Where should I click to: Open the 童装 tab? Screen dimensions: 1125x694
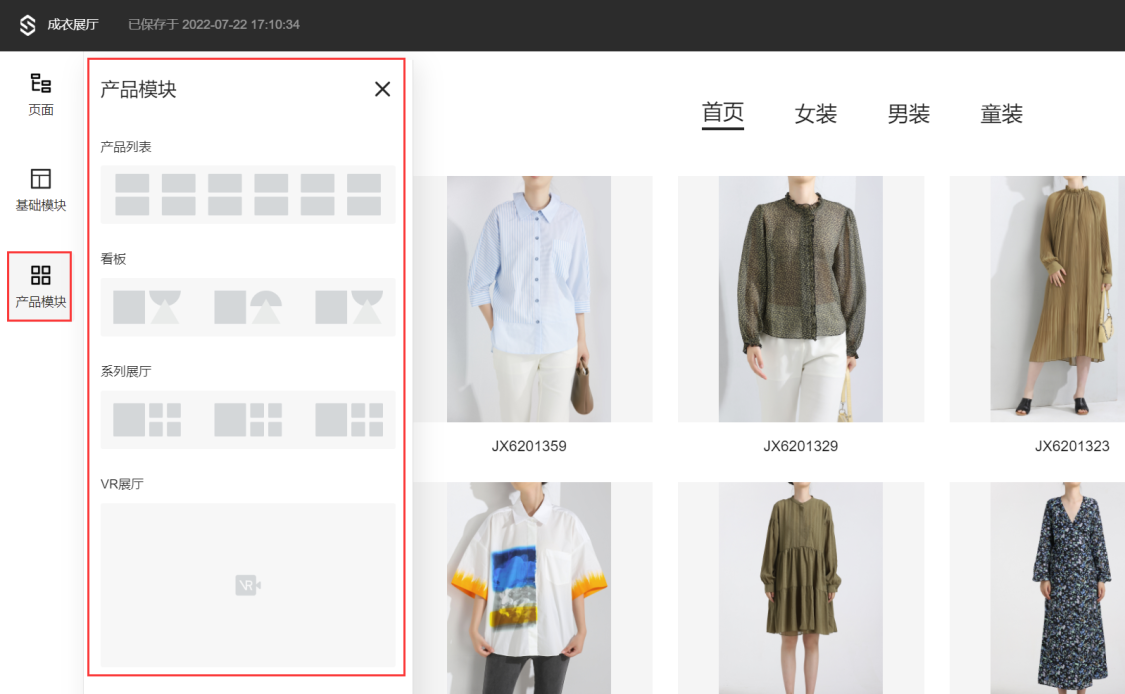1001,114
